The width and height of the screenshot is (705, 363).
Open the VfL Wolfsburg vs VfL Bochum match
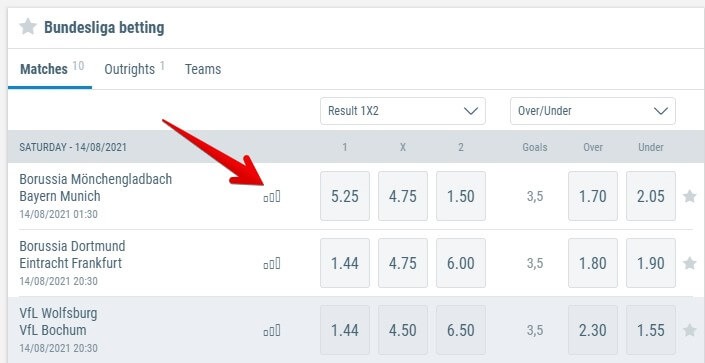pos(58,322)
